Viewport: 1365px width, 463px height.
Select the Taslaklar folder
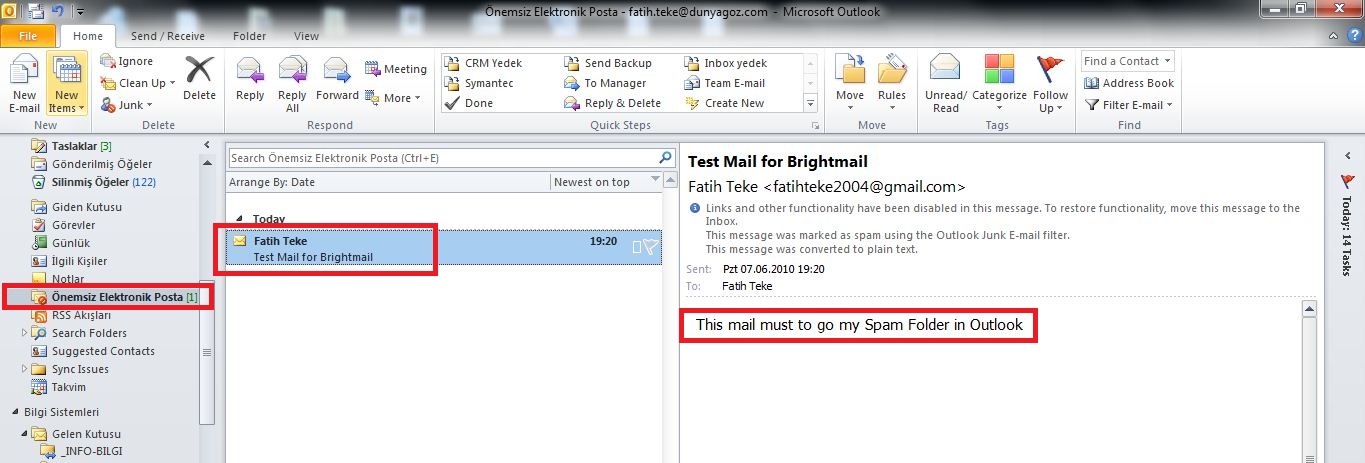pos(72,146)
